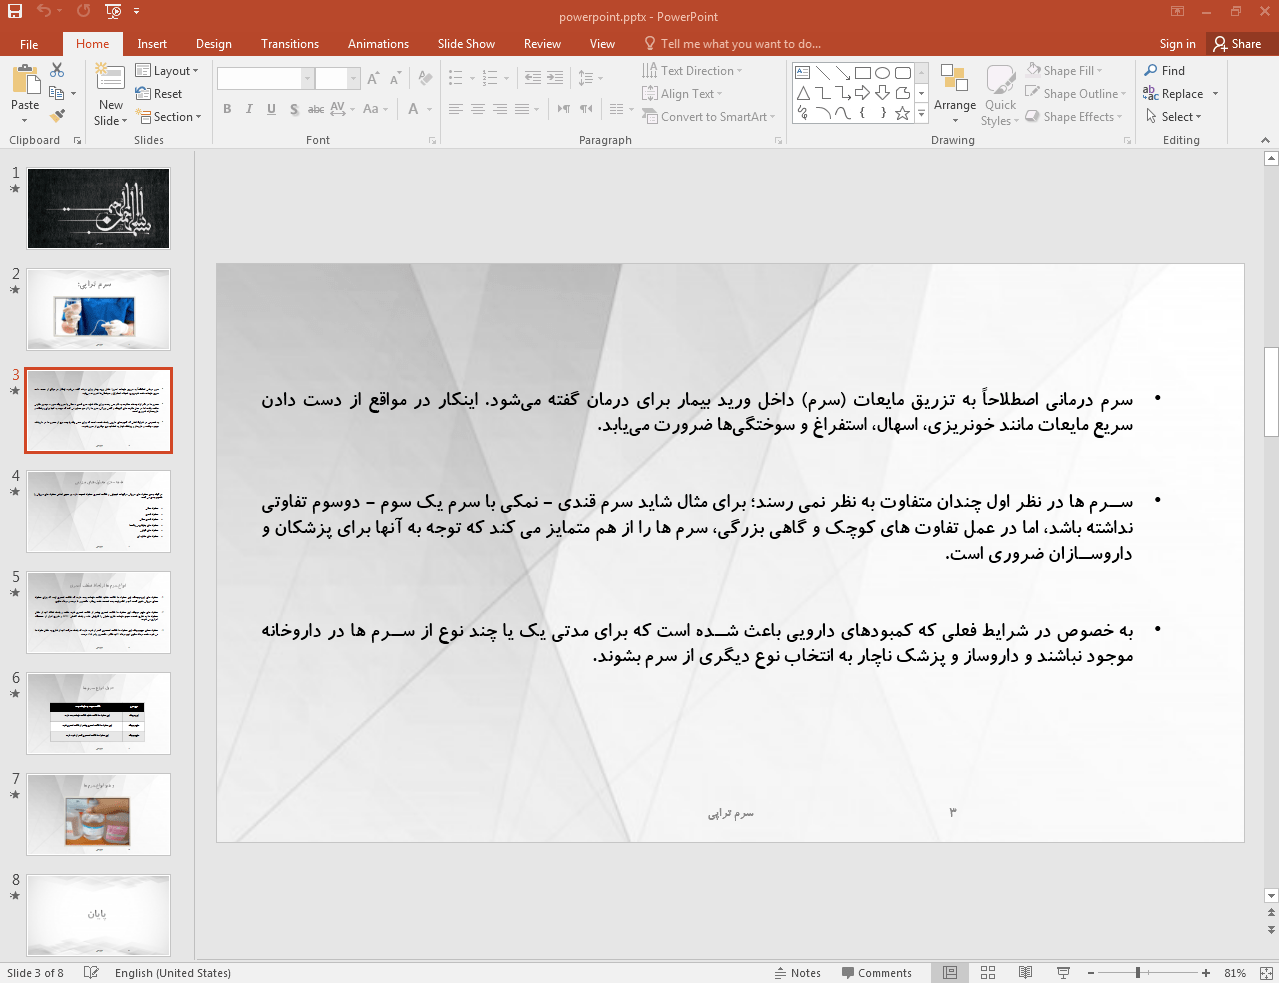Click Slide Show icon in status bar

tap(1063, 972)
